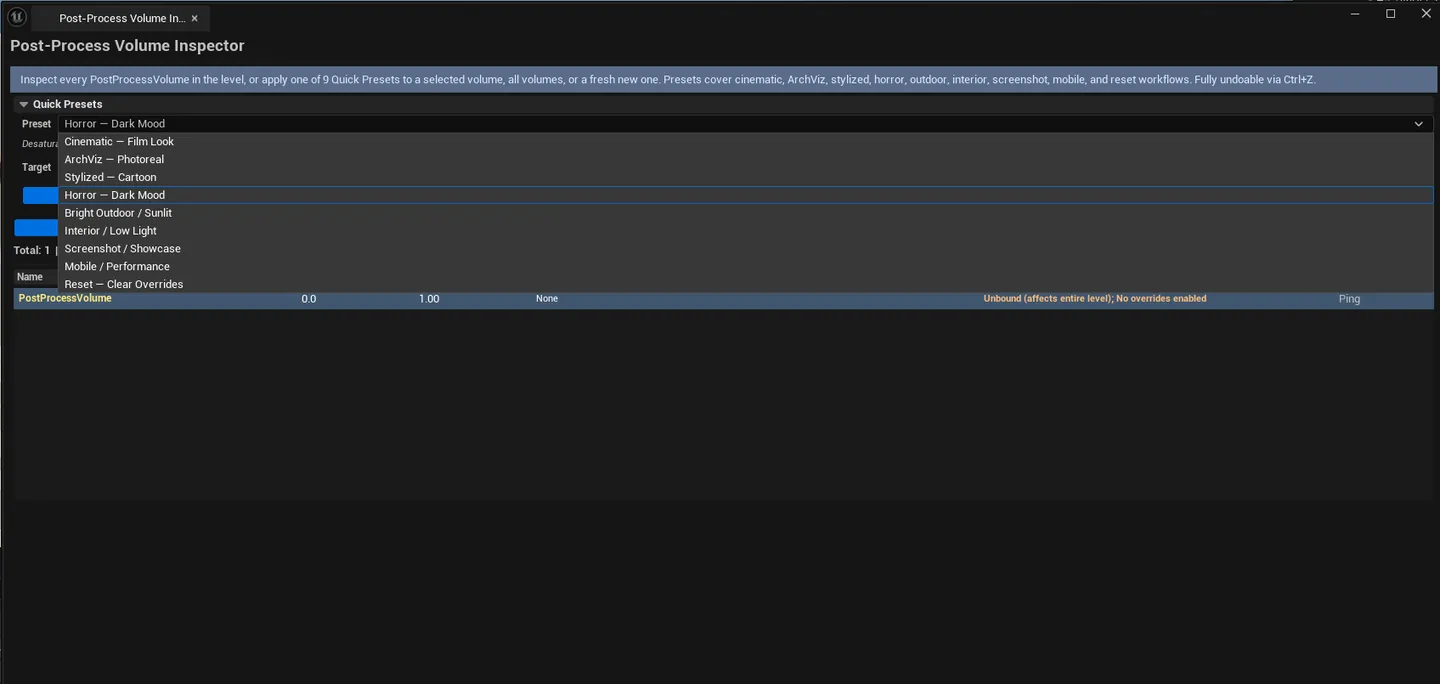This screenshot has height=684, width=1440.
Task: Click the Name column header
Action: click(x=30, y=277)
